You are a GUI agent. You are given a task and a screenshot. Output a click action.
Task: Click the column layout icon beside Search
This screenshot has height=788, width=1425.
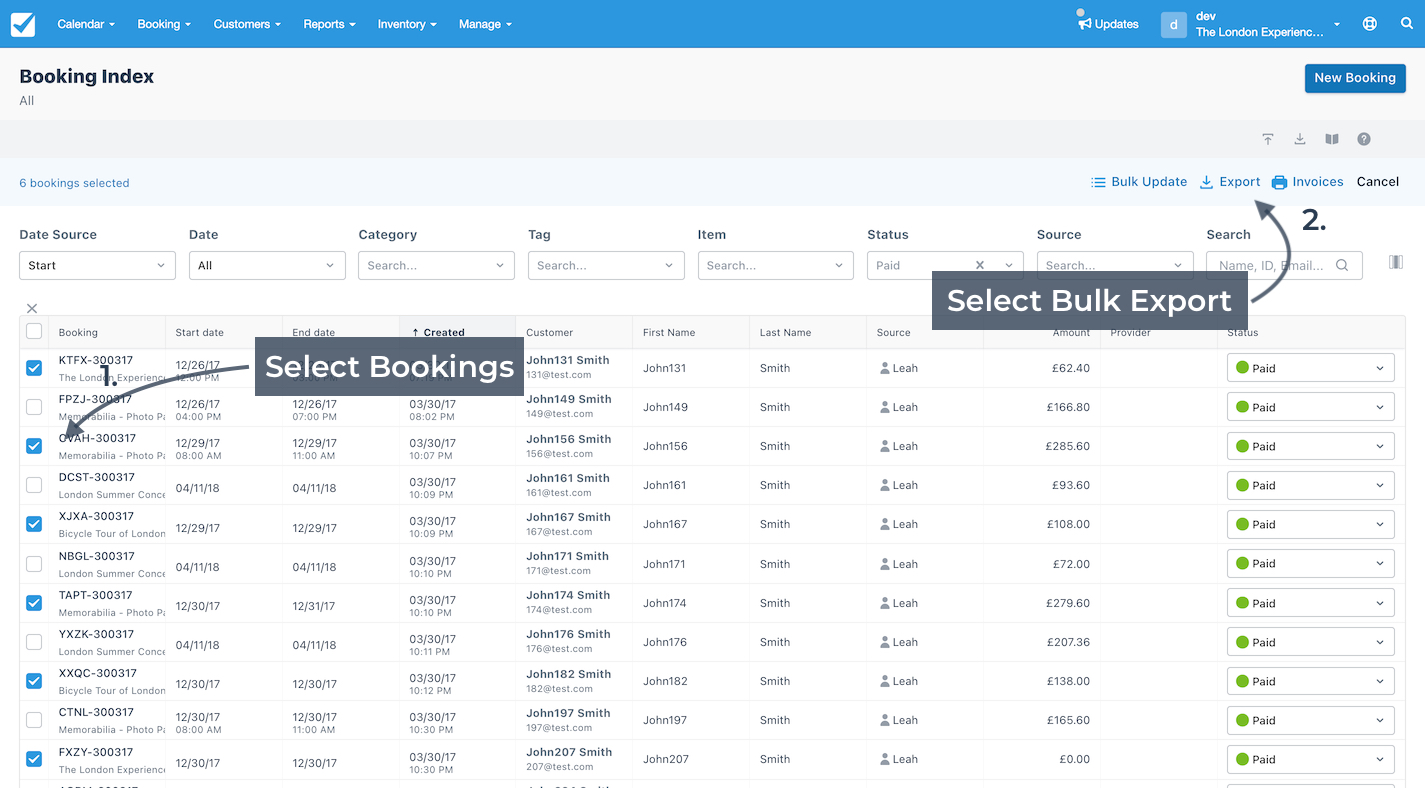pos(1396,262)
